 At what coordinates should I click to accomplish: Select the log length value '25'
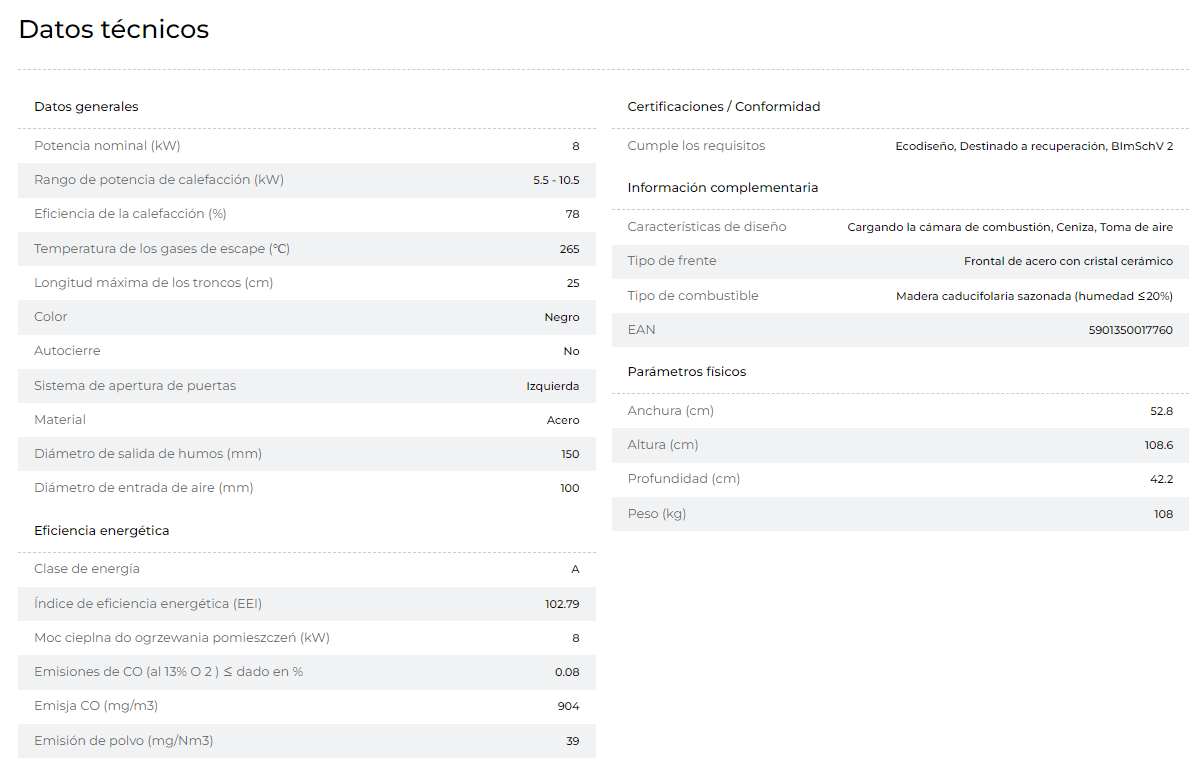coord(573,283)
